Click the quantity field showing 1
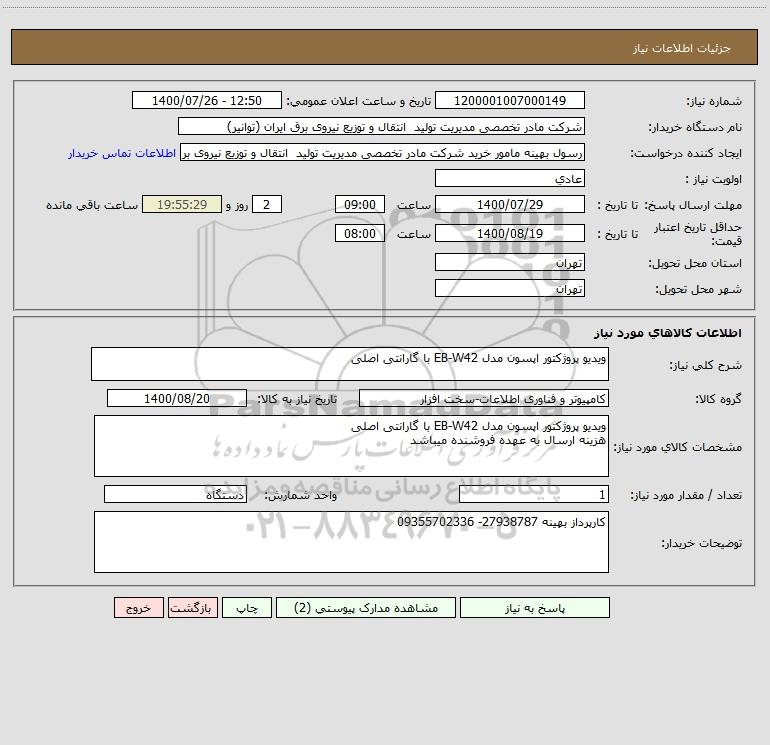Screen dimensions: 770x745 [x=534, y=495]
